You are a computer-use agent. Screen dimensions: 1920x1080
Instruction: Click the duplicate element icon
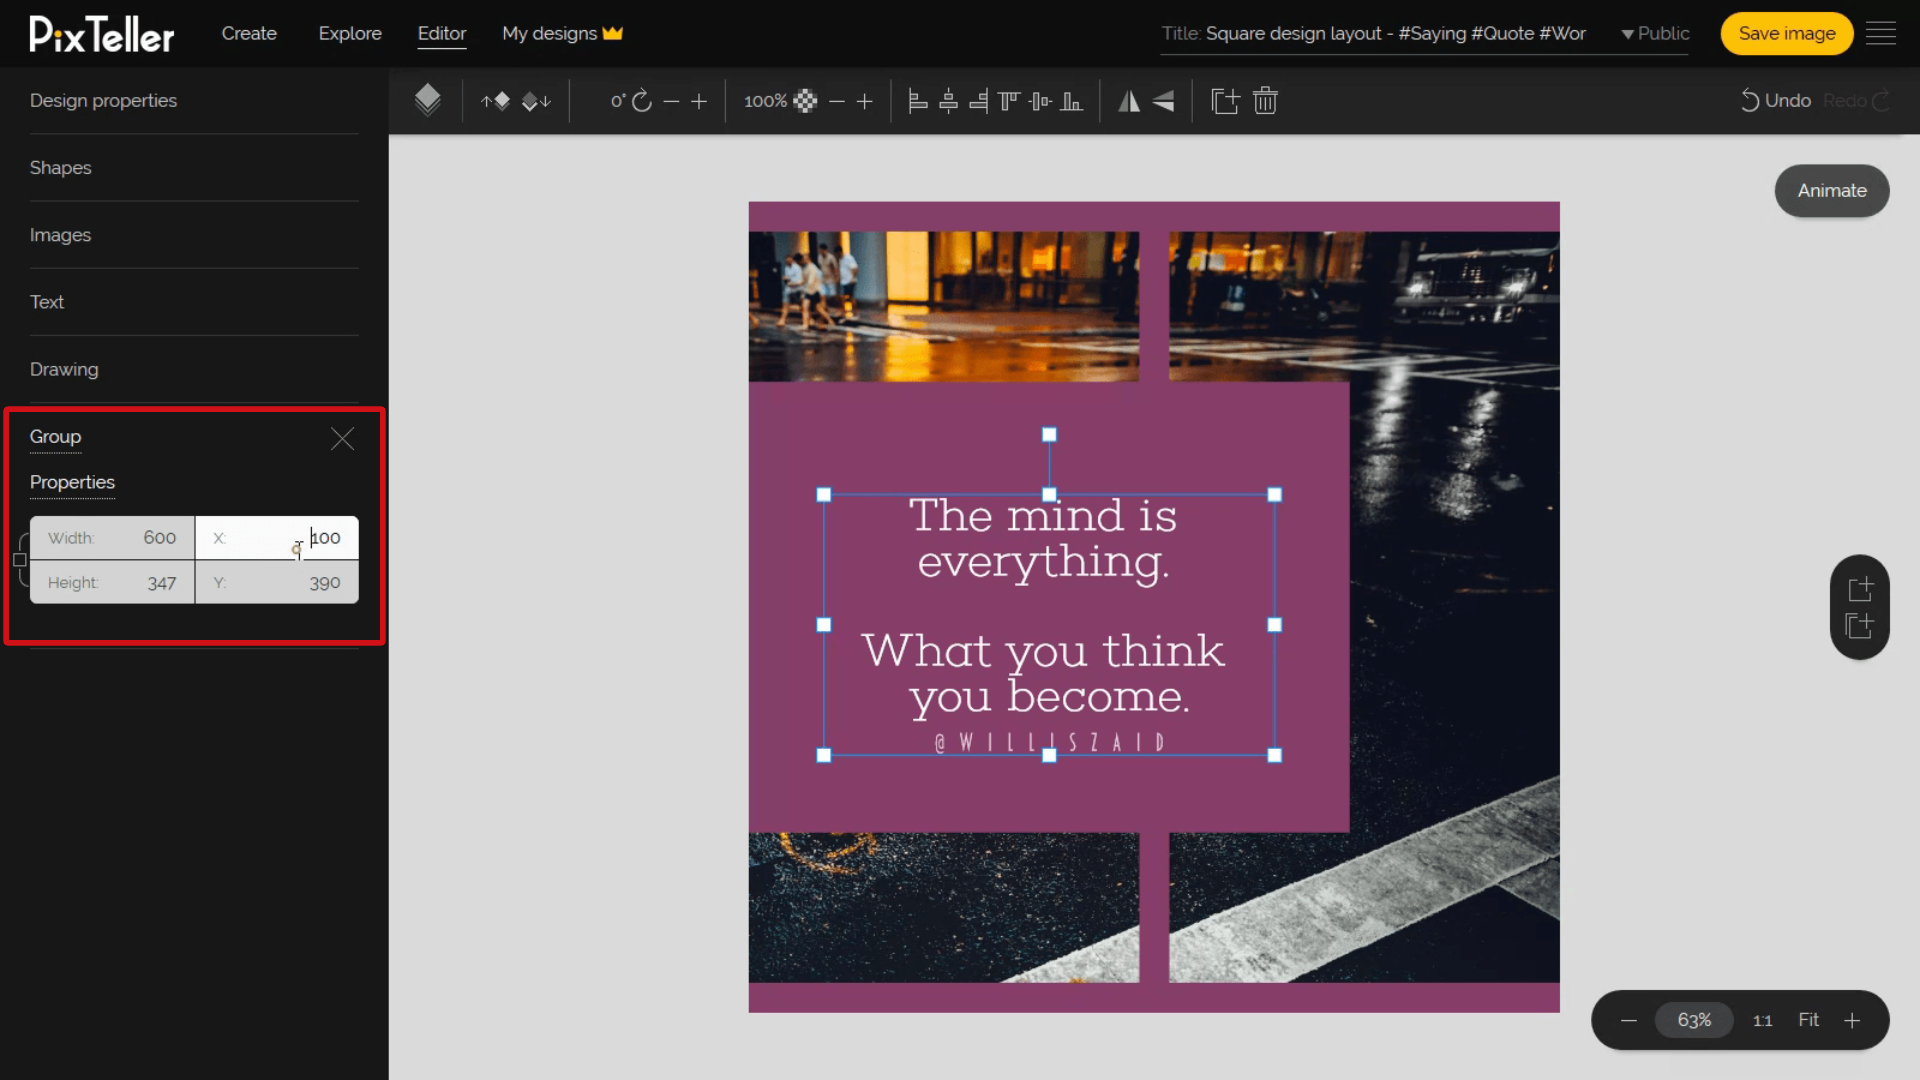click(1224, 100)
